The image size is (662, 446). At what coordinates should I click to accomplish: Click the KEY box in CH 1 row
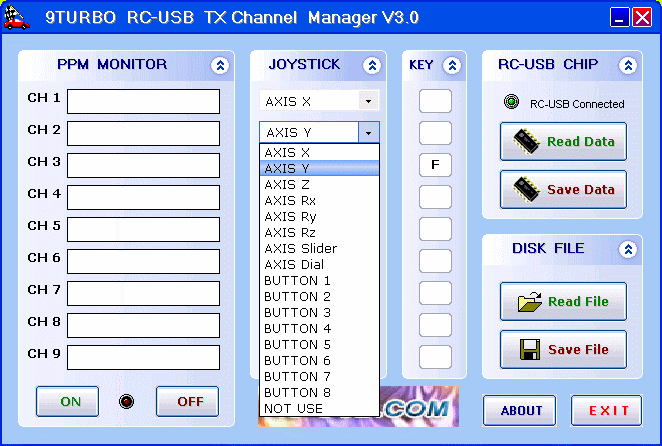point(435,101)
